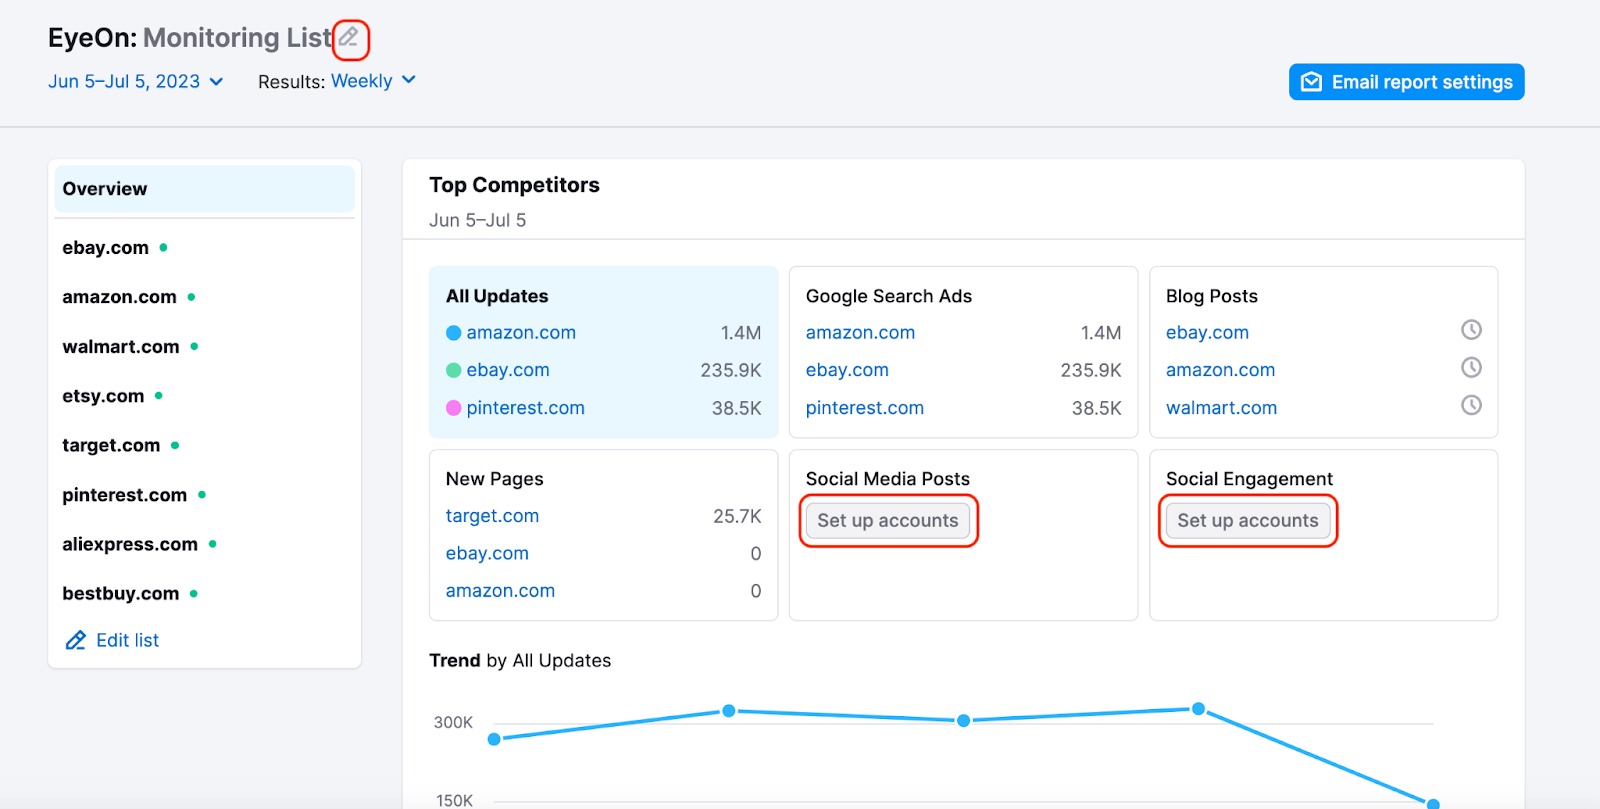Open the Jun 5–Jul 5, 2023 date dropdown
This screenshot has width=1600, height=809.
135,82
